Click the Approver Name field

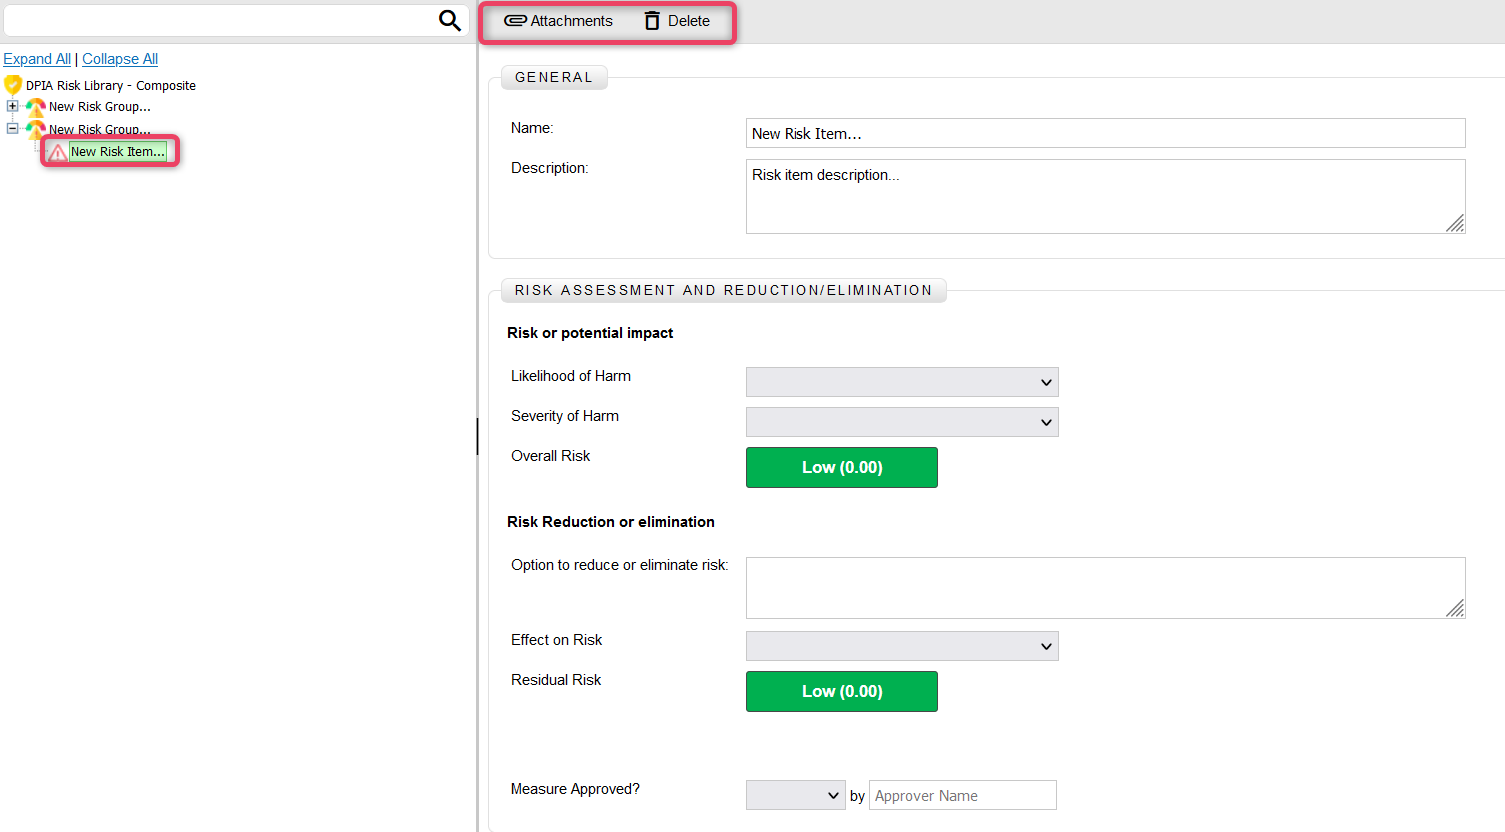[x=963, y=795]
